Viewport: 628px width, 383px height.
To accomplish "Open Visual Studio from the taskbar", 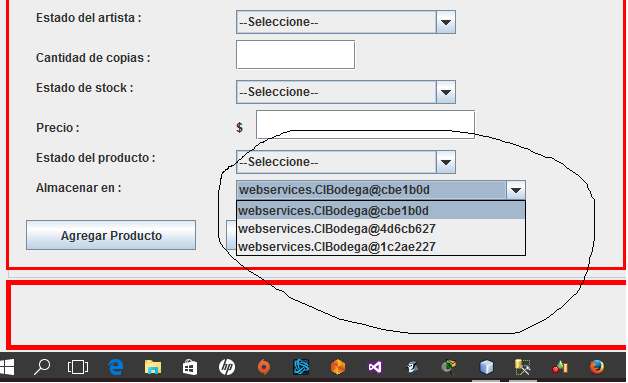I will pos(375,367).
